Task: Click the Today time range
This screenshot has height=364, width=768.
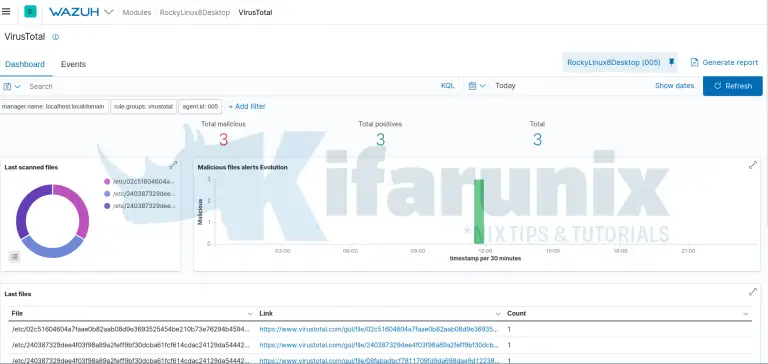Action: click(505, 86)
